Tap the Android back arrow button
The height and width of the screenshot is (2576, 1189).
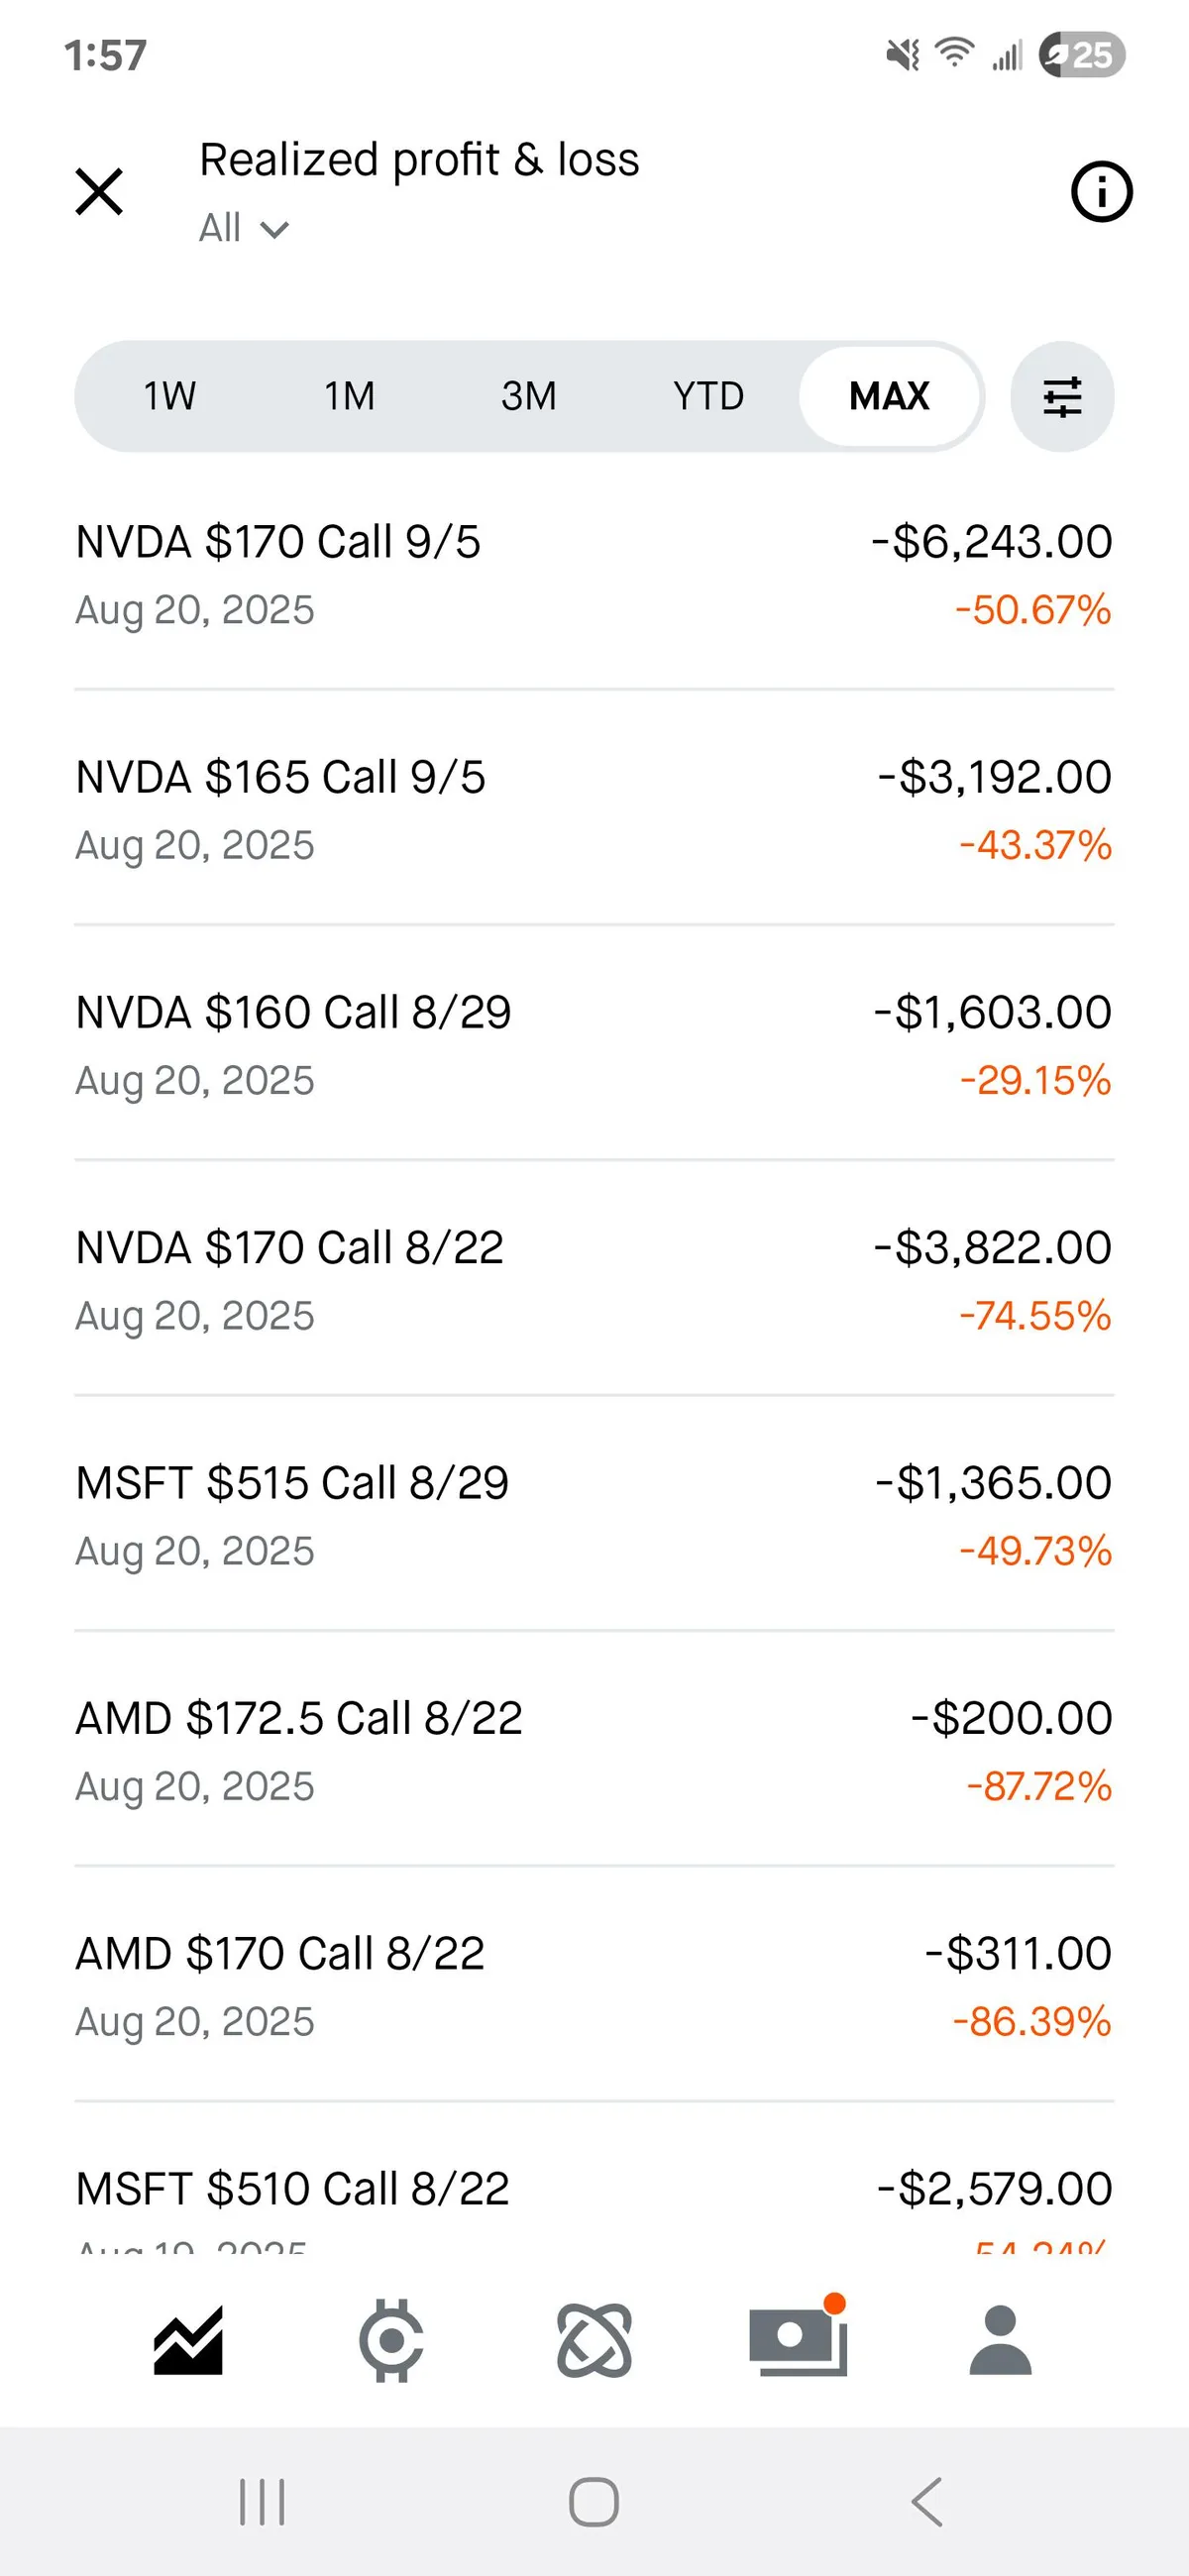click(927, 2501)
